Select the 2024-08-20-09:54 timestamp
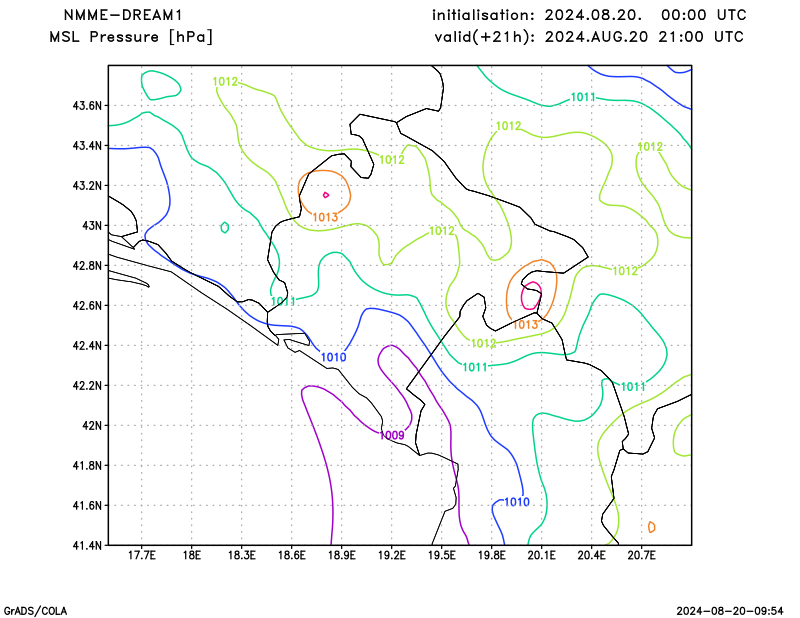 [730, 611]
